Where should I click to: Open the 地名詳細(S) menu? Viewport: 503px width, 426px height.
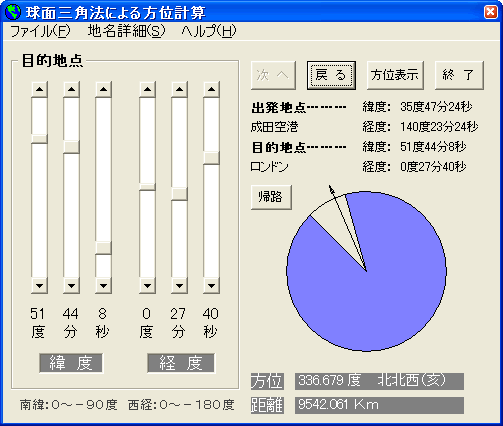point(126,31)
